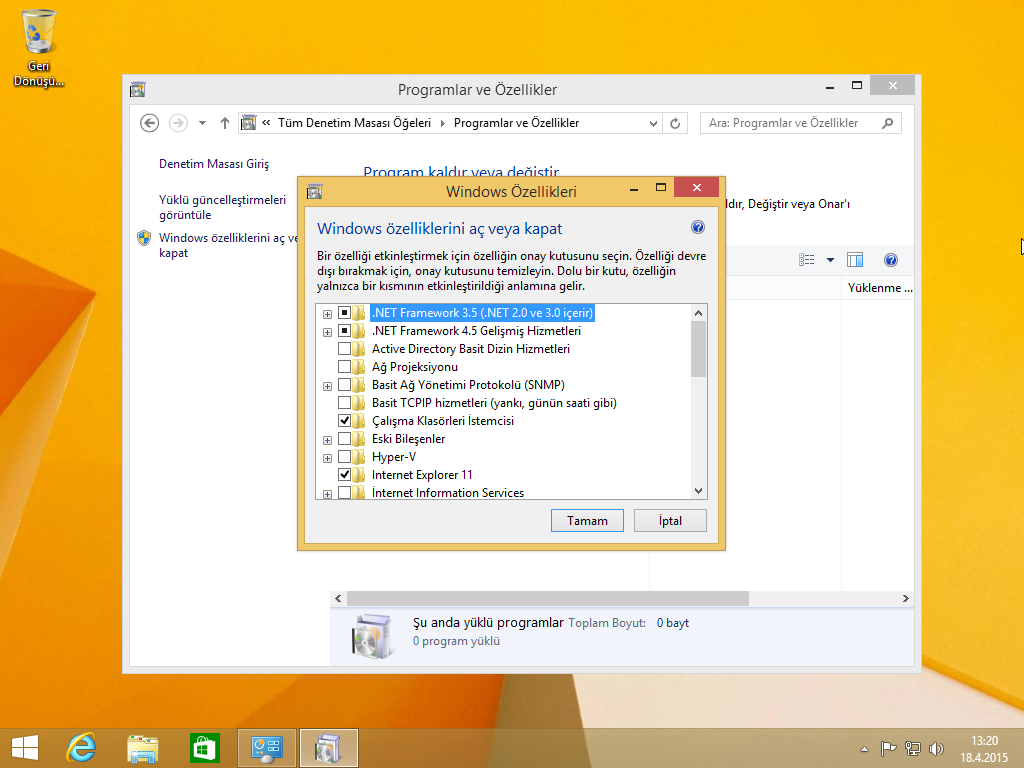This screenshot has height=768, width=1024.
Task: Expand Eski Bileşenler tree node
Action: coord(327,440)
